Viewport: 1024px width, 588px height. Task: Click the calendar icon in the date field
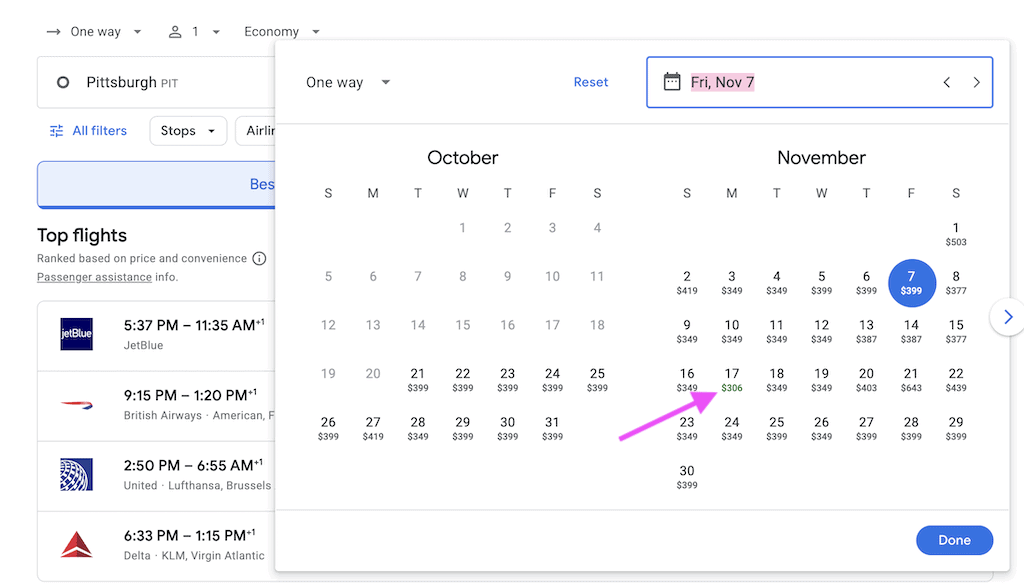672,82
